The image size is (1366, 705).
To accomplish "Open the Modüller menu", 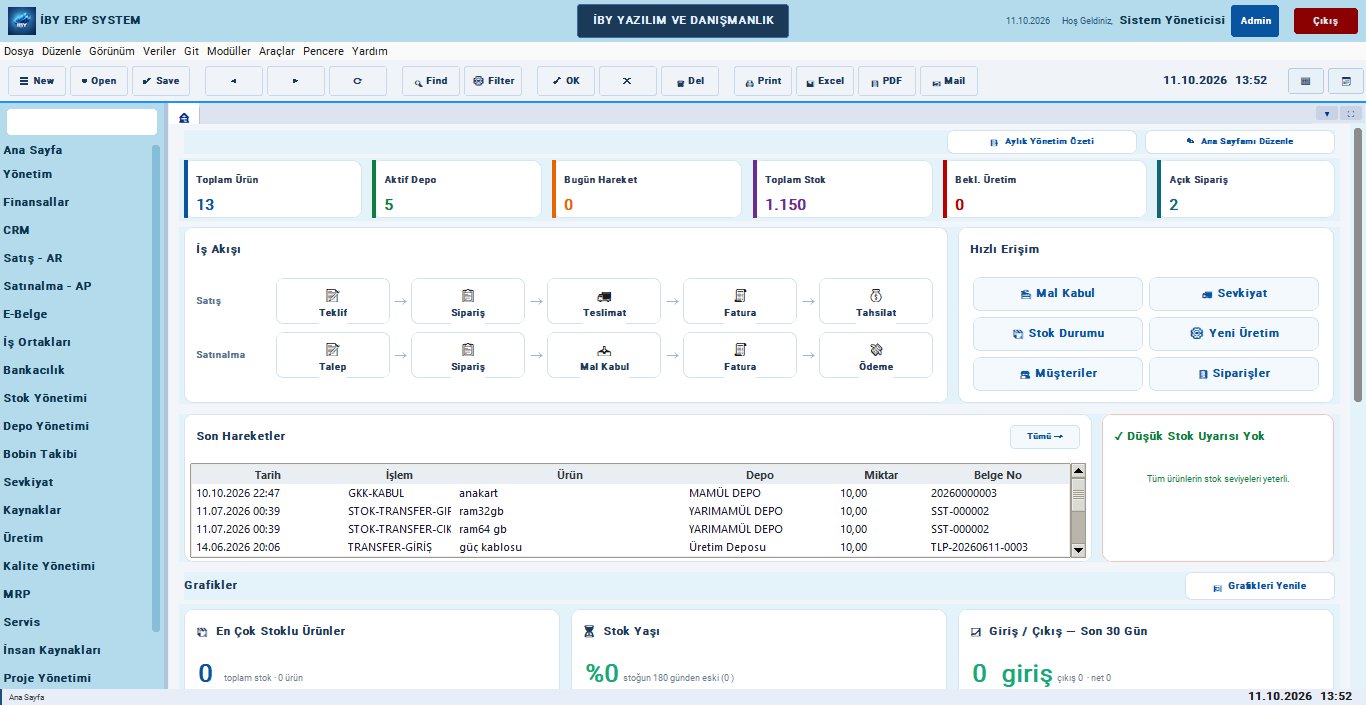I will 229,51.
